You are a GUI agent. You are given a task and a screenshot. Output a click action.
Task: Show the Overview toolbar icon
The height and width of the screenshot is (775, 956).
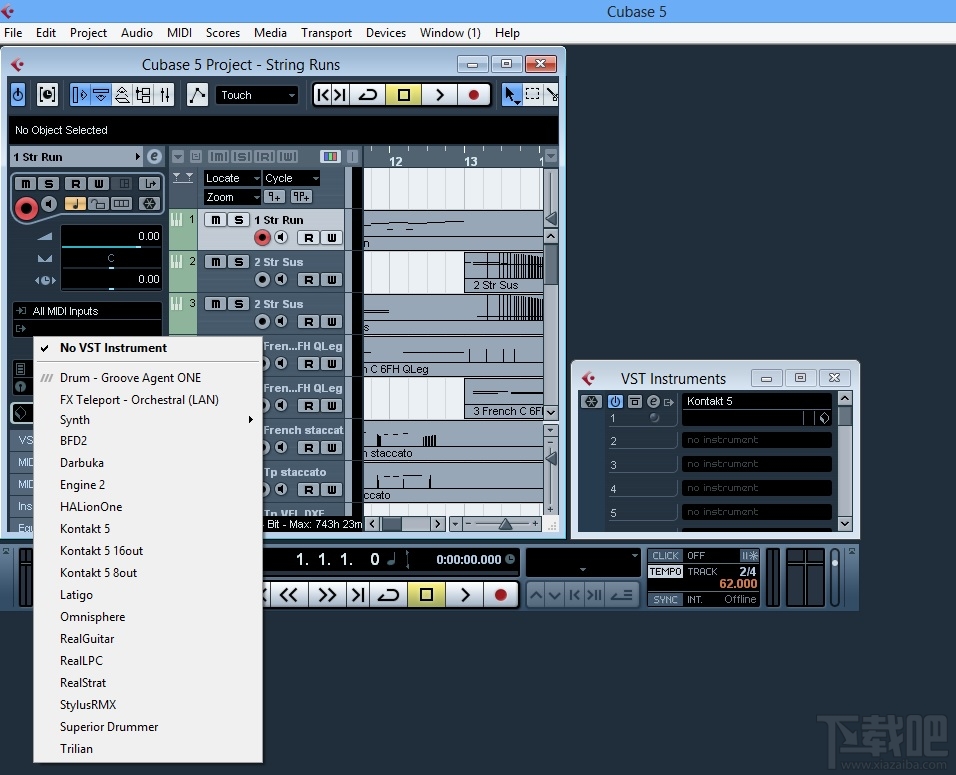(x=122, y=95)
